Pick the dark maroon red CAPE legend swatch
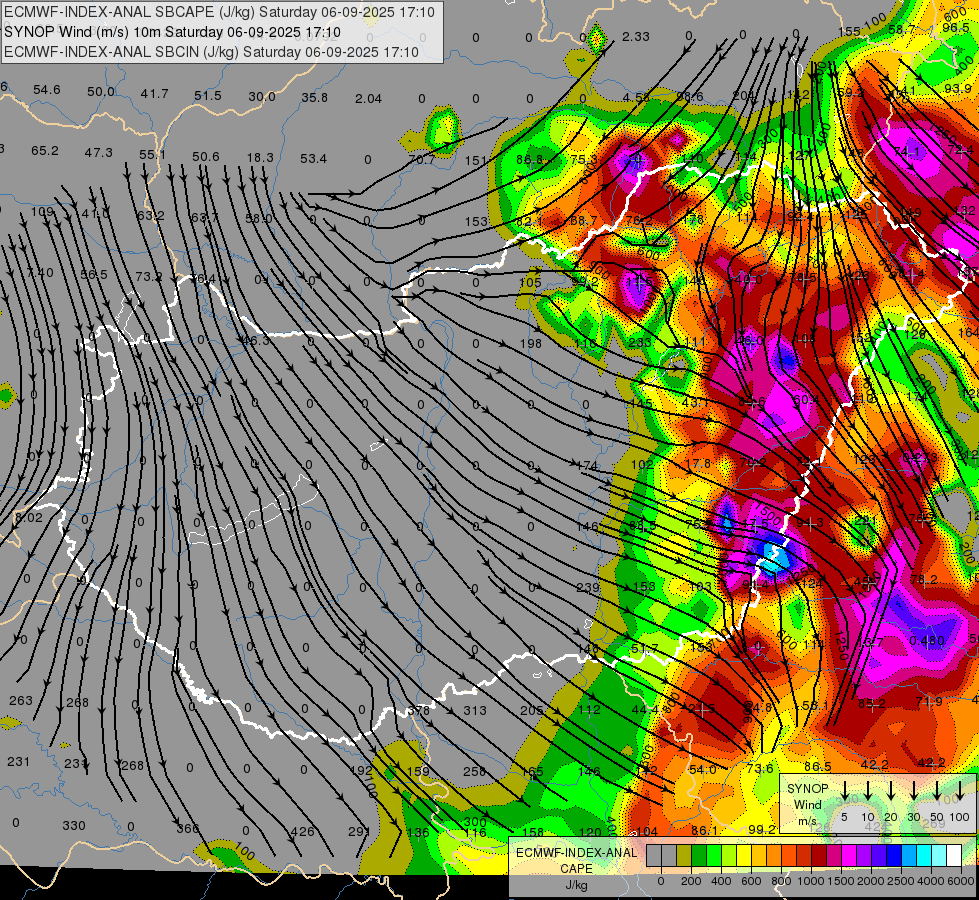This screenshot has height=900, width=979. (x=819, y=856)
